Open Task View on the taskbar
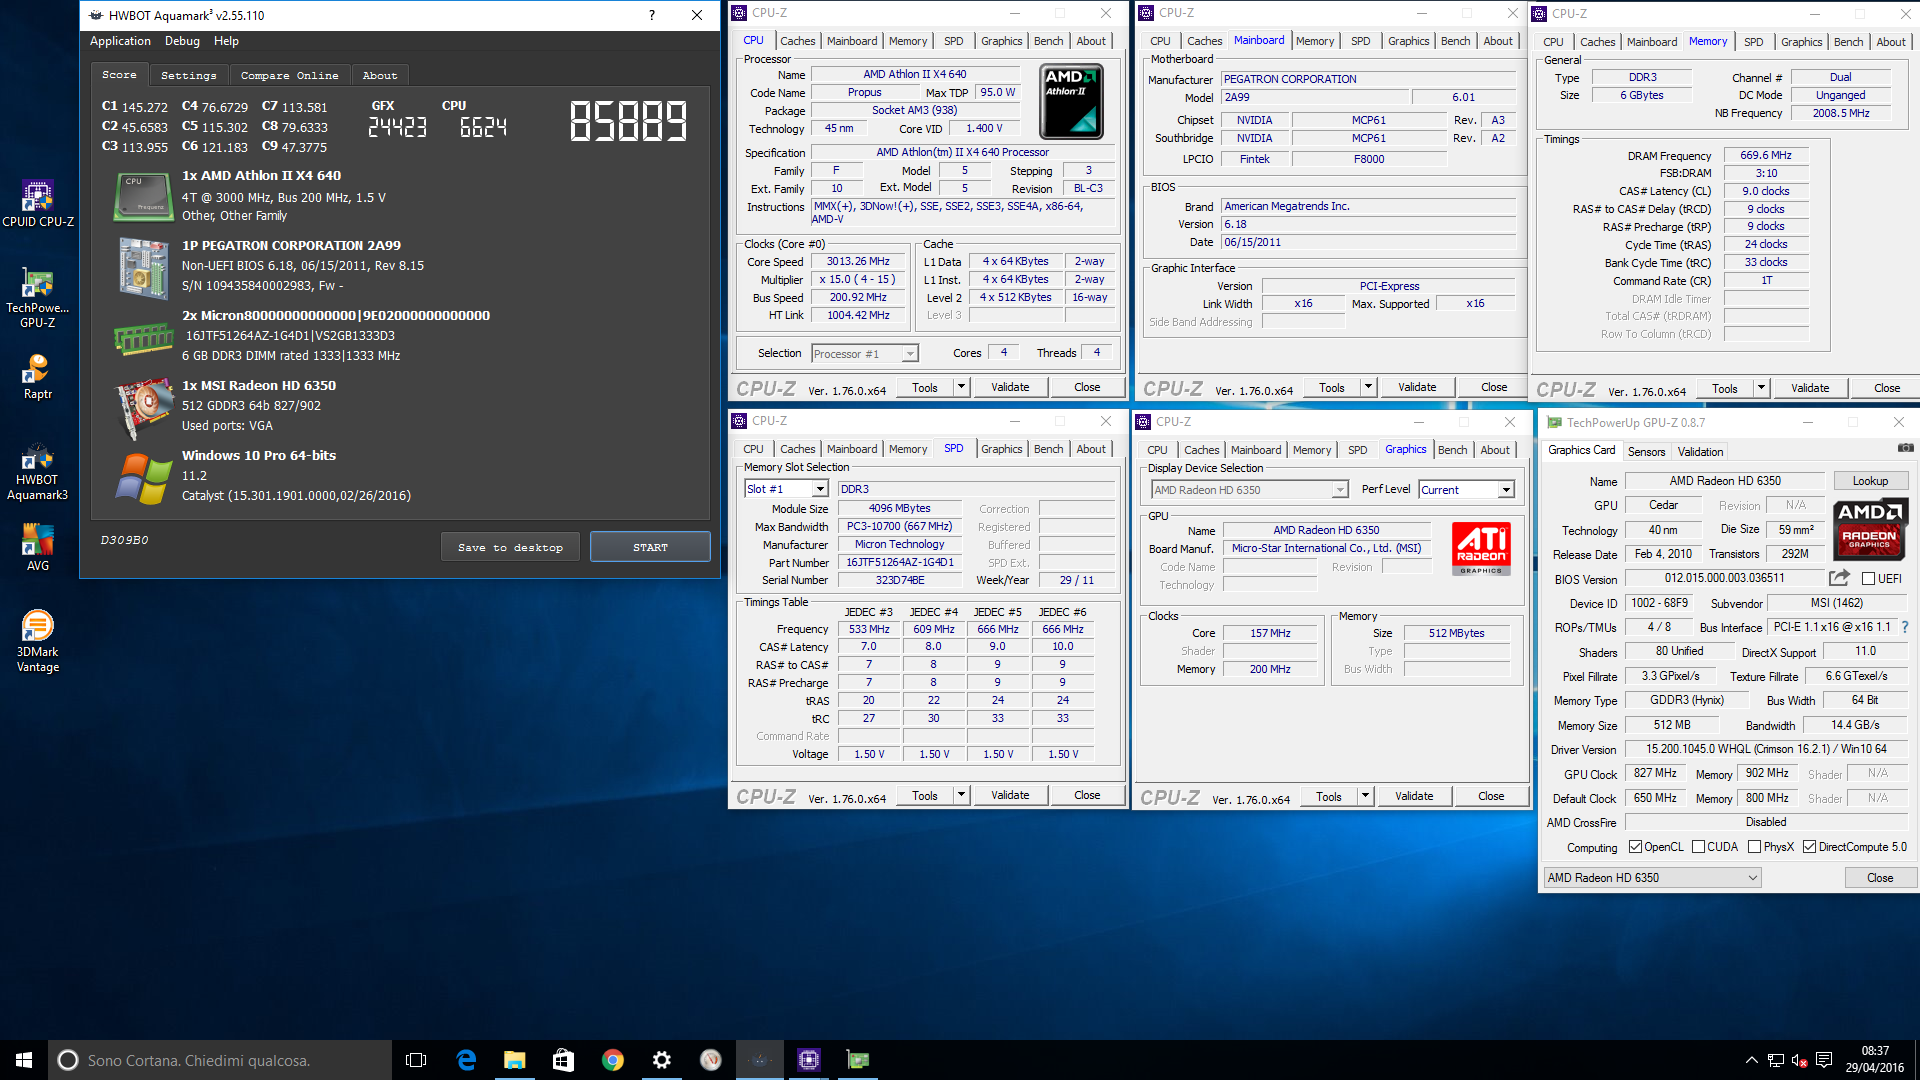The height and width of the screenshot is (1080, 1920). tap(416, 1060)
